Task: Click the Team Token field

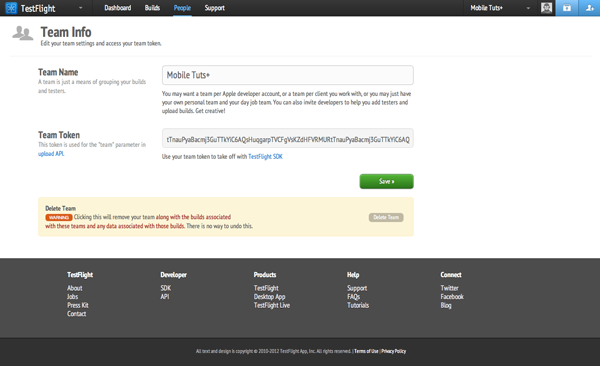Action: 288,138
